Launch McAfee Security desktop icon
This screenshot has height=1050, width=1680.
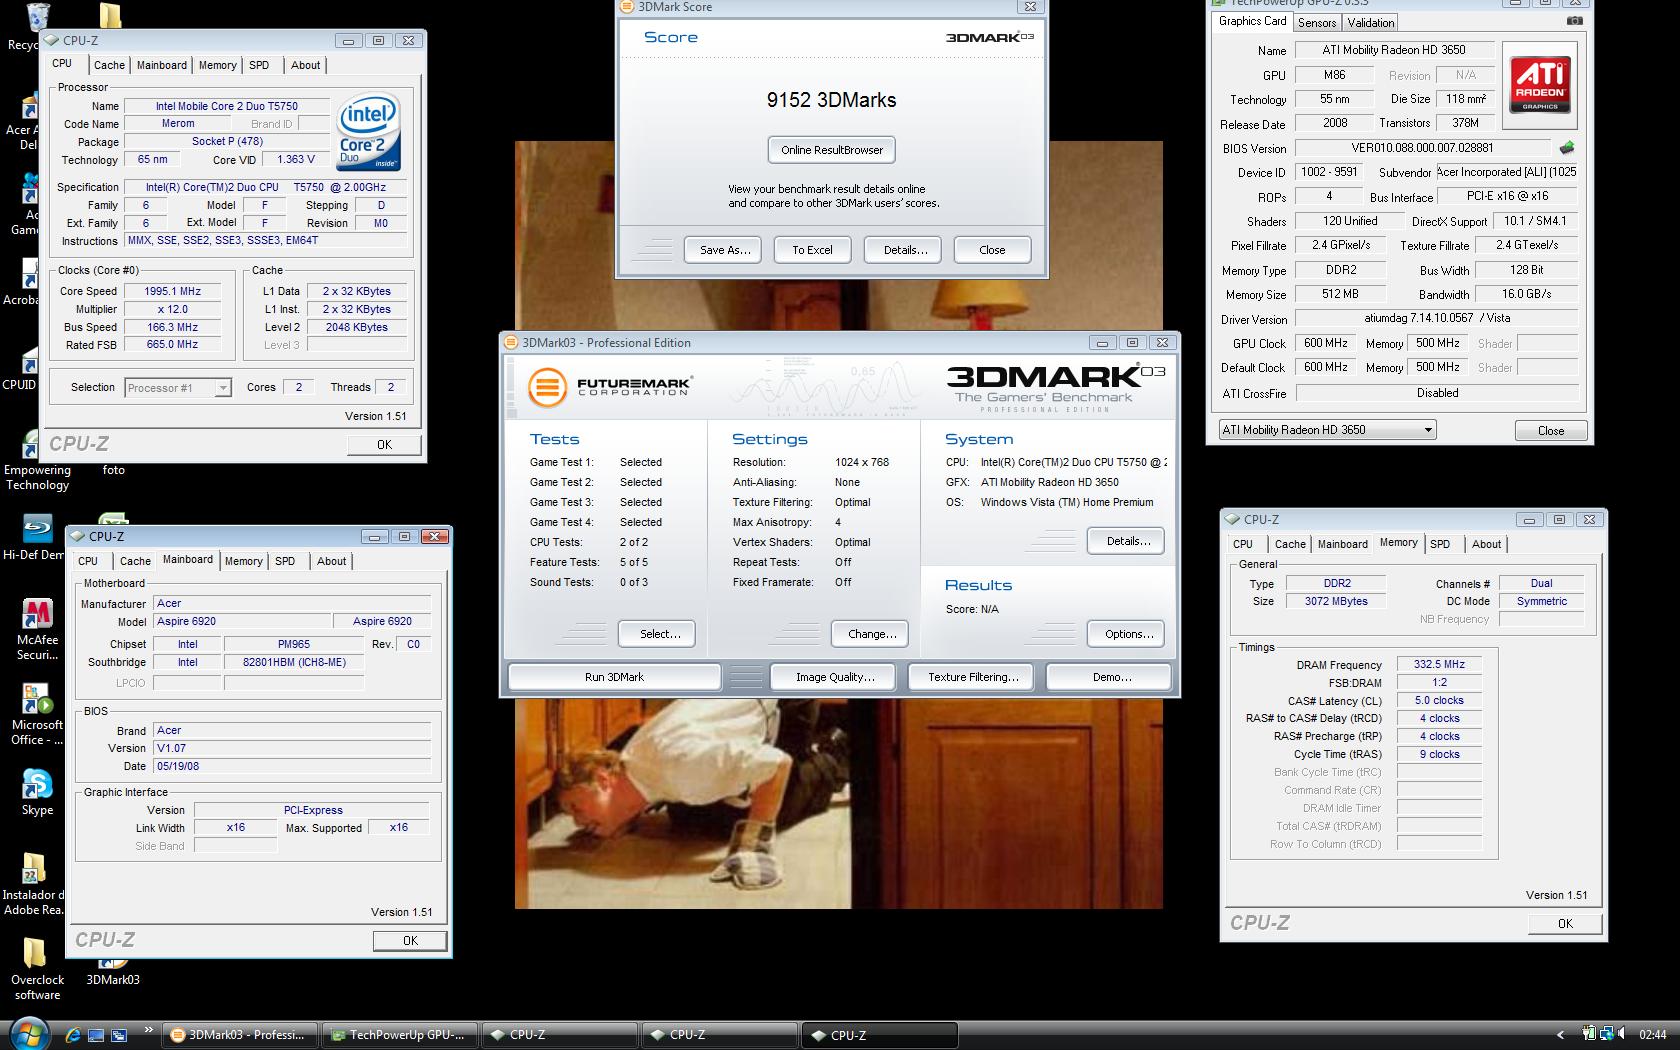click(x=37, y=630)
